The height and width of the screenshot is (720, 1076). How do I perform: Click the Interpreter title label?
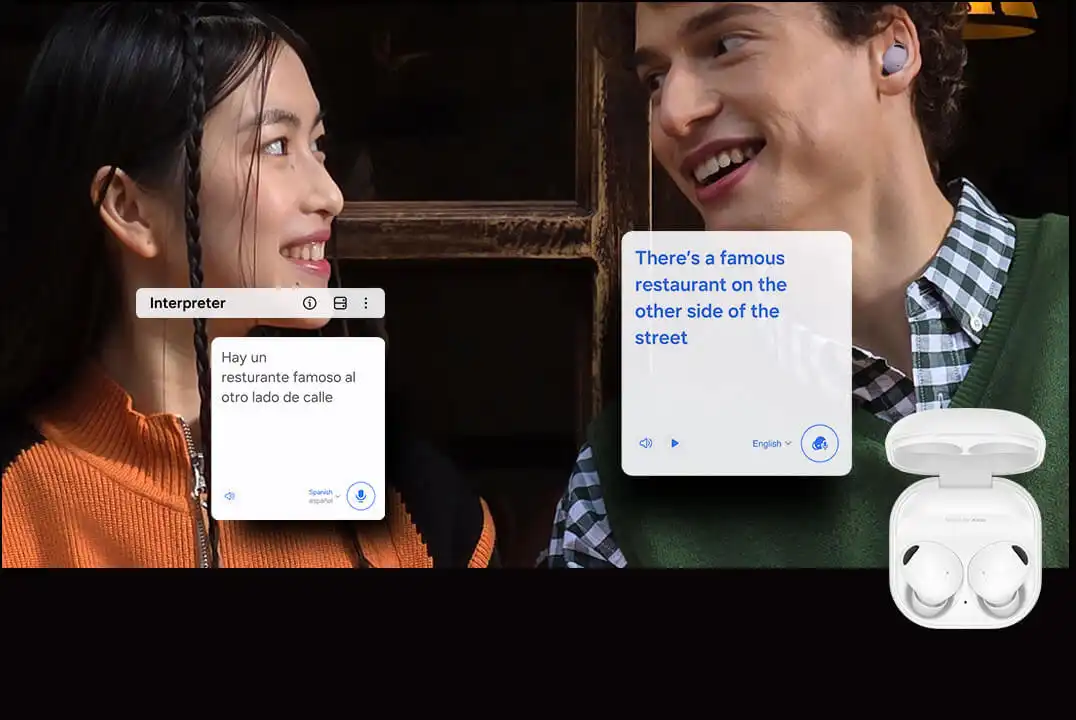coord(188,303)
